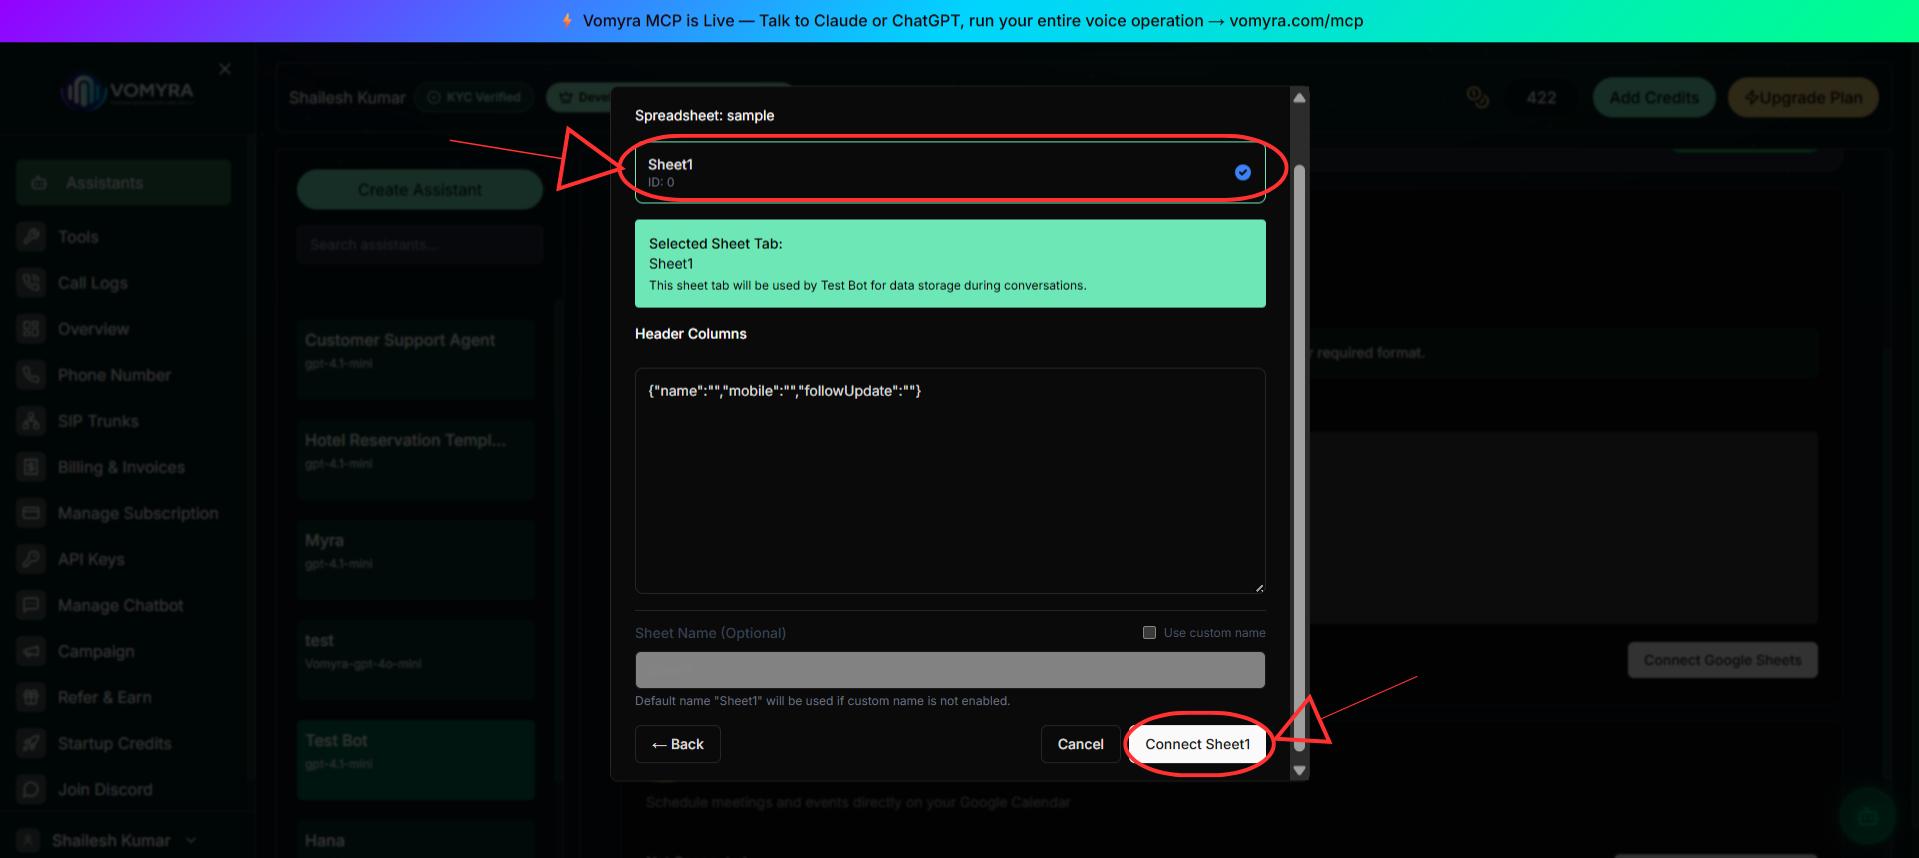Click the blue checkmark on Sheet1

click(1242, 172)
